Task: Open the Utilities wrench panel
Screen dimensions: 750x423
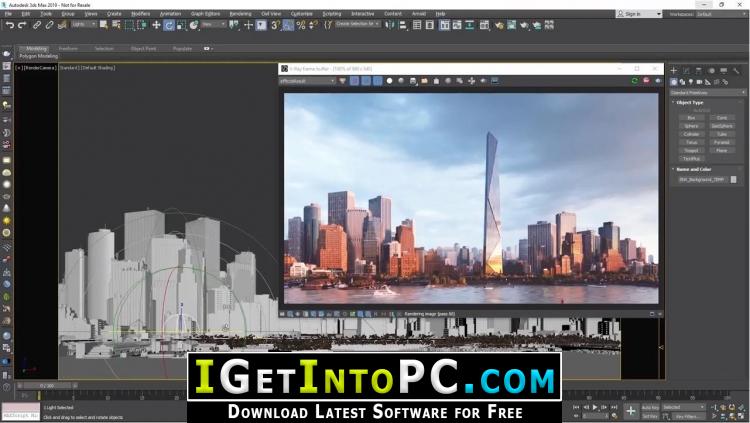Action: pos(736,70)
